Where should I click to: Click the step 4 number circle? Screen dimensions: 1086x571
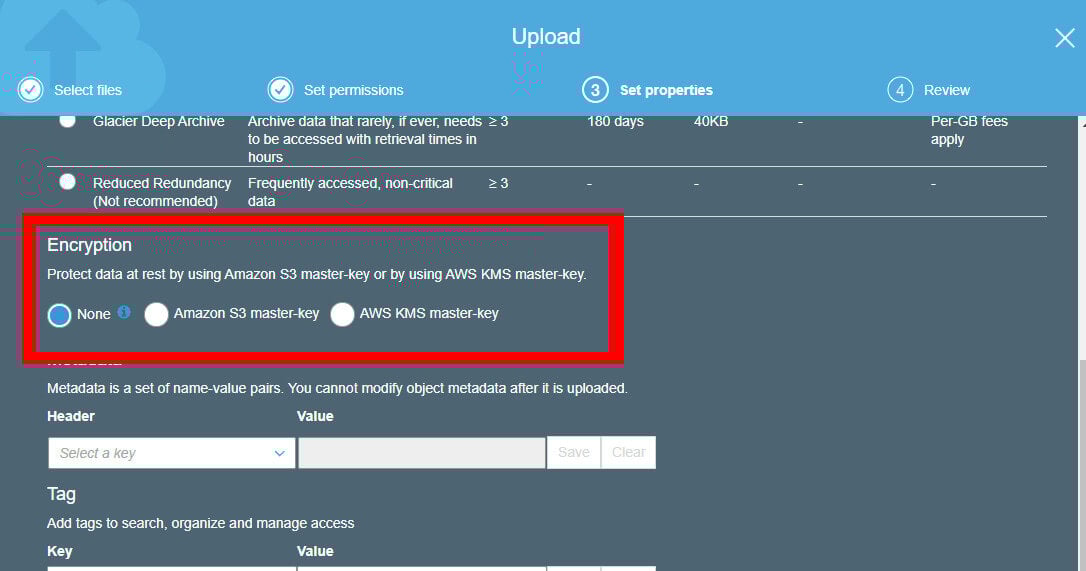tap(900, 90)
